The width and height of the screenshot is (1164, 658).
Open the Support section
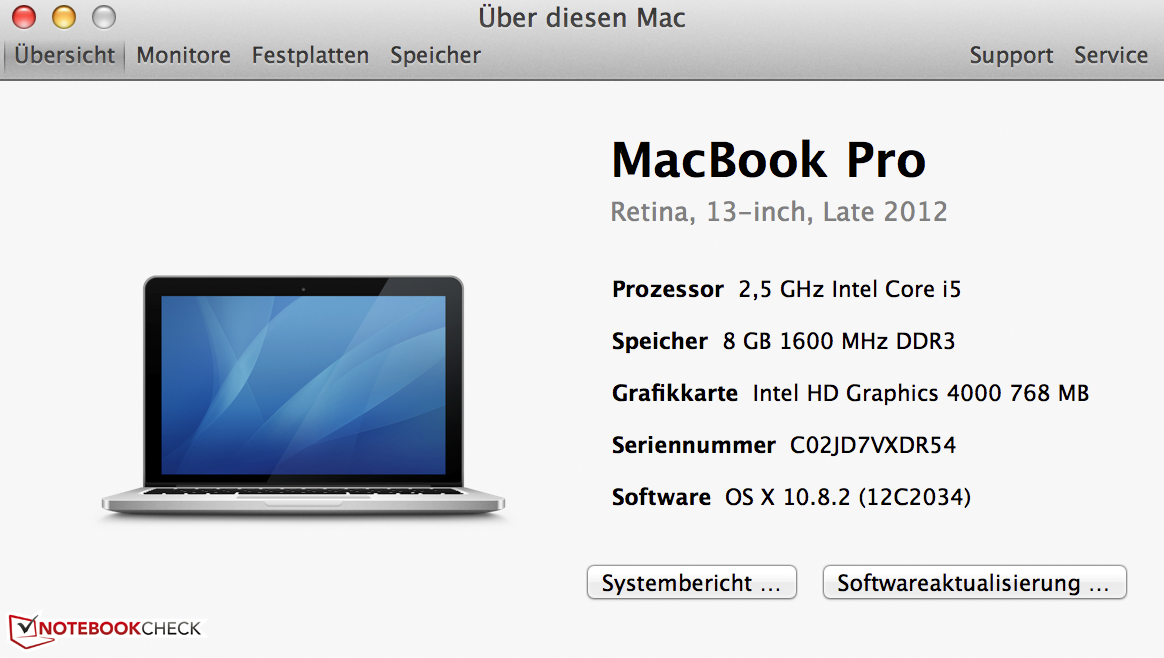pos(1011,55)
